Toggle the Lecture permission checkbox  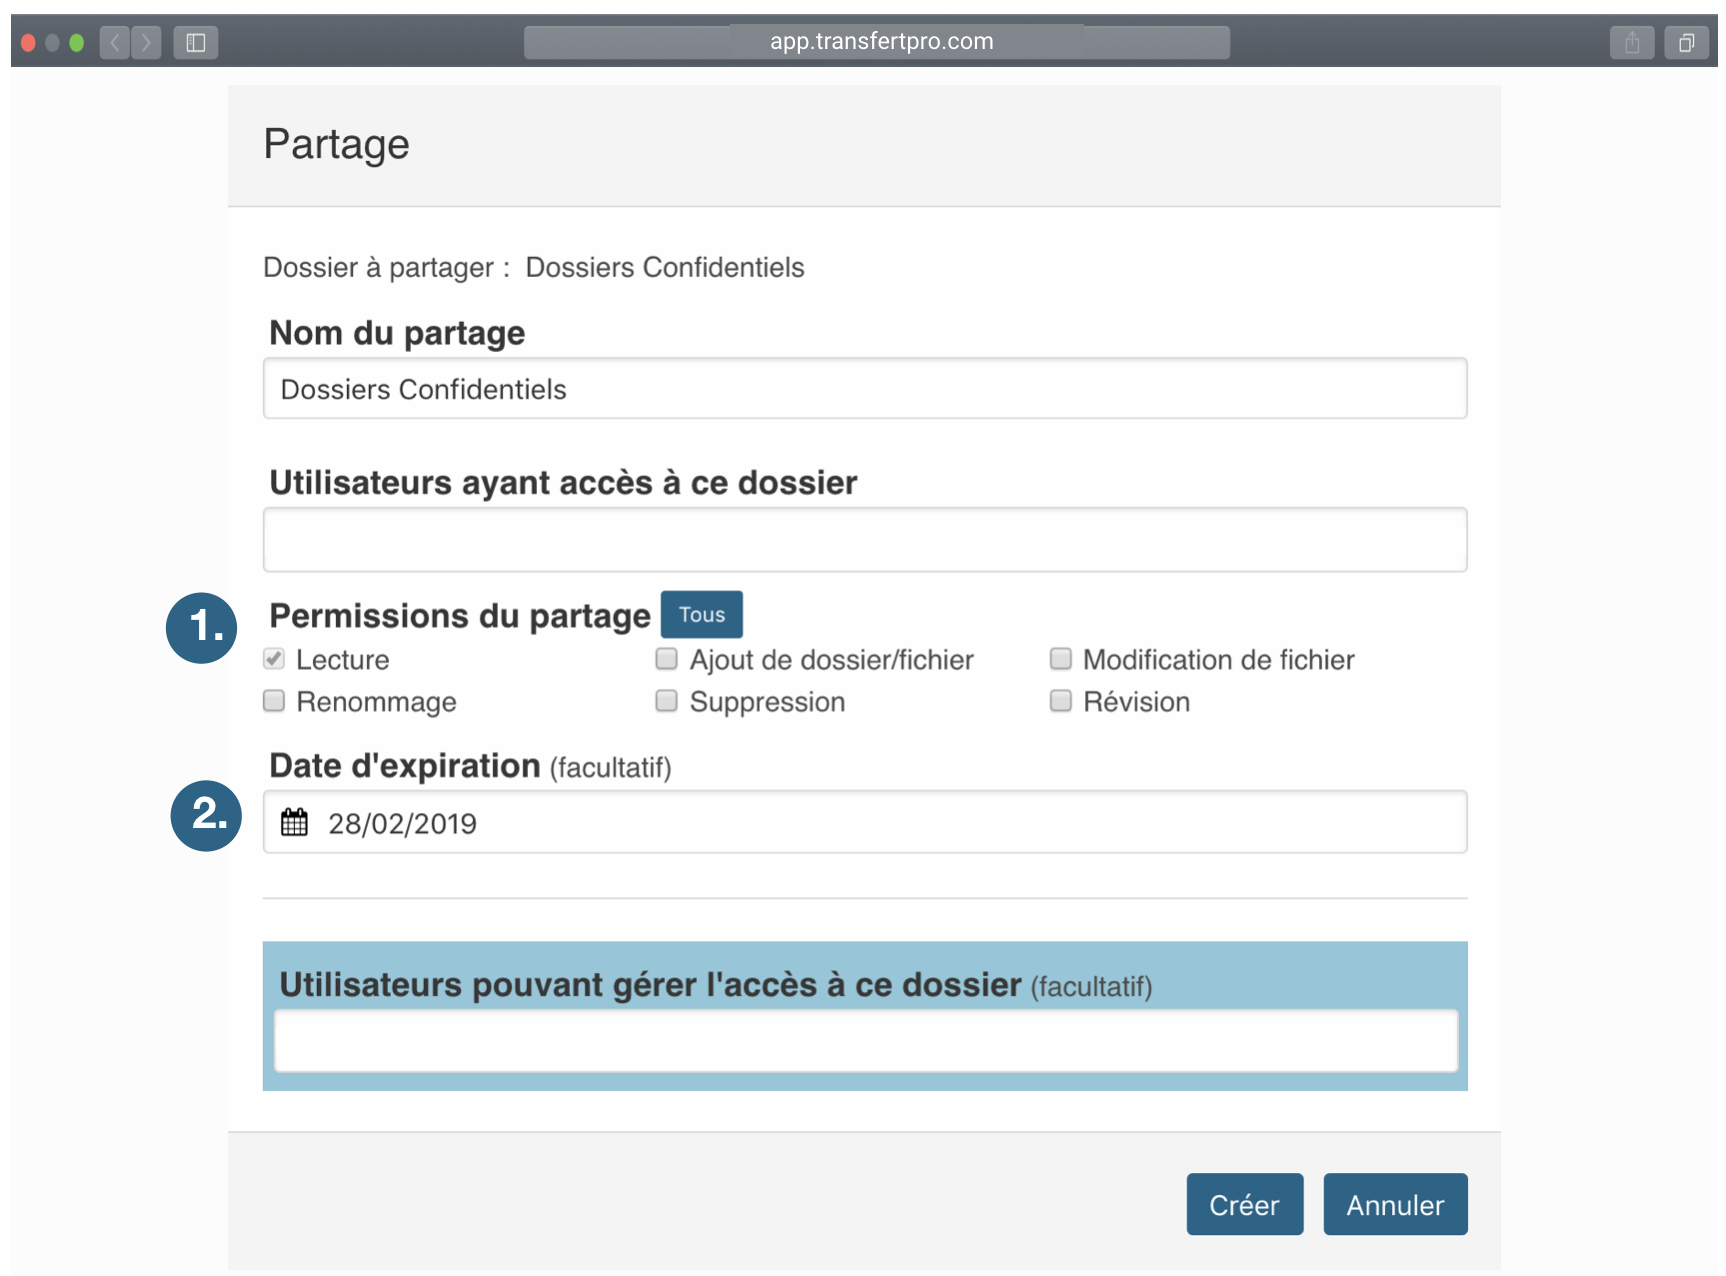coord(274,659)
